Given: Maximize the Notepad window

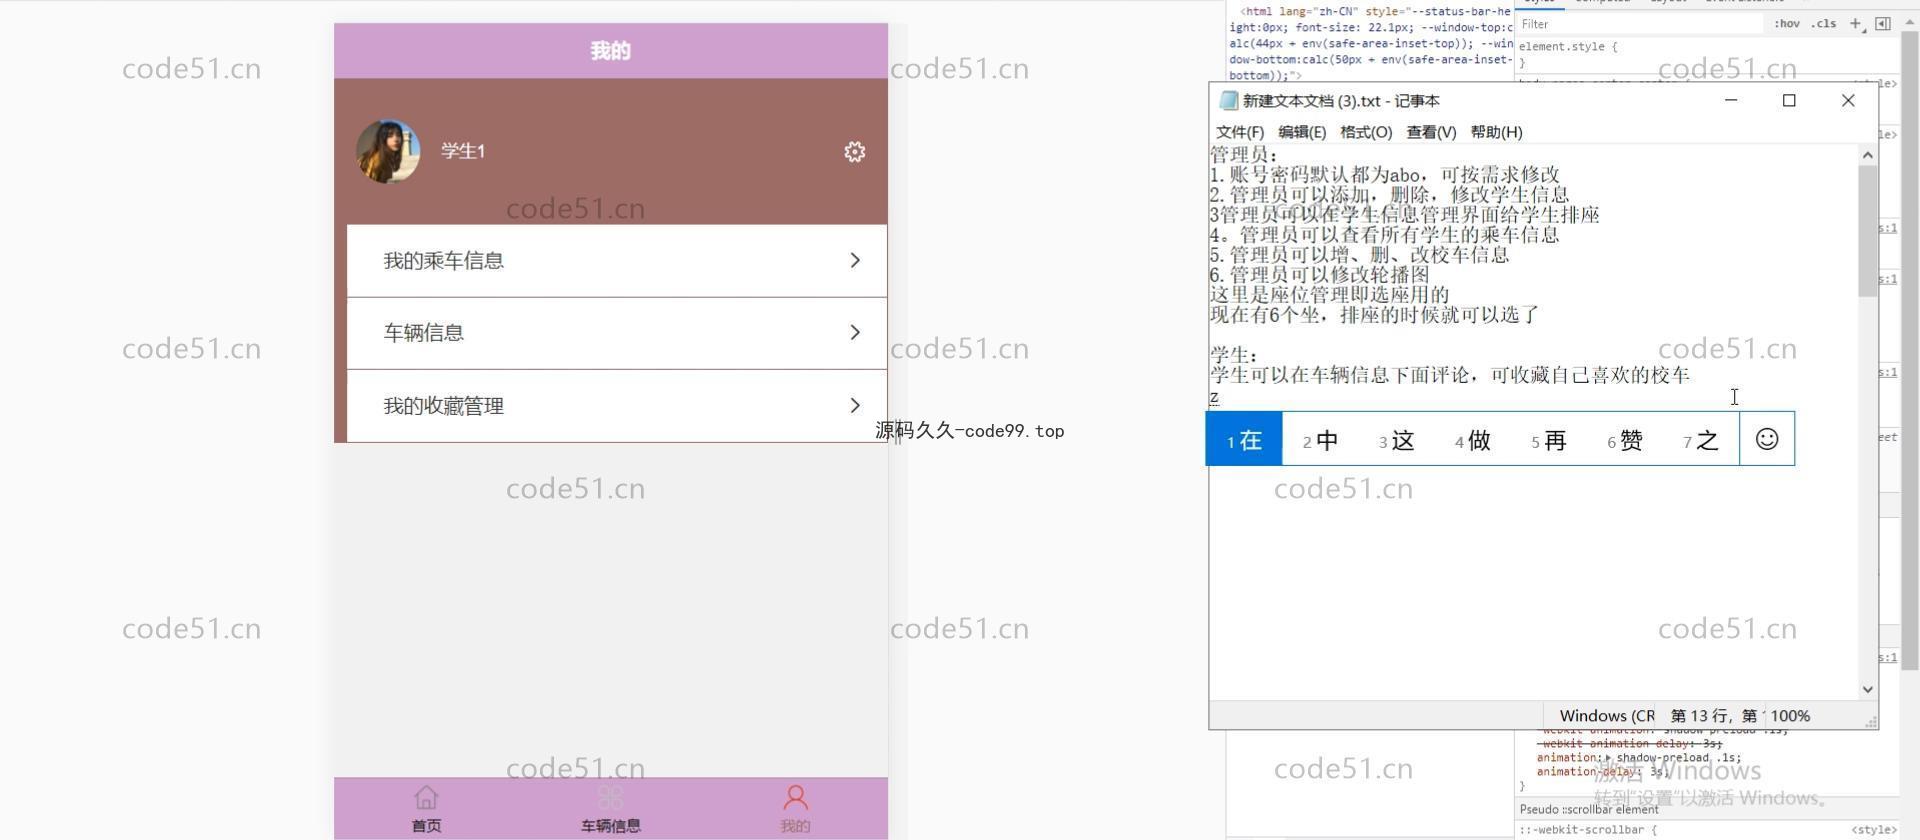Looking at the screenshot, I should coord(1789,101).
